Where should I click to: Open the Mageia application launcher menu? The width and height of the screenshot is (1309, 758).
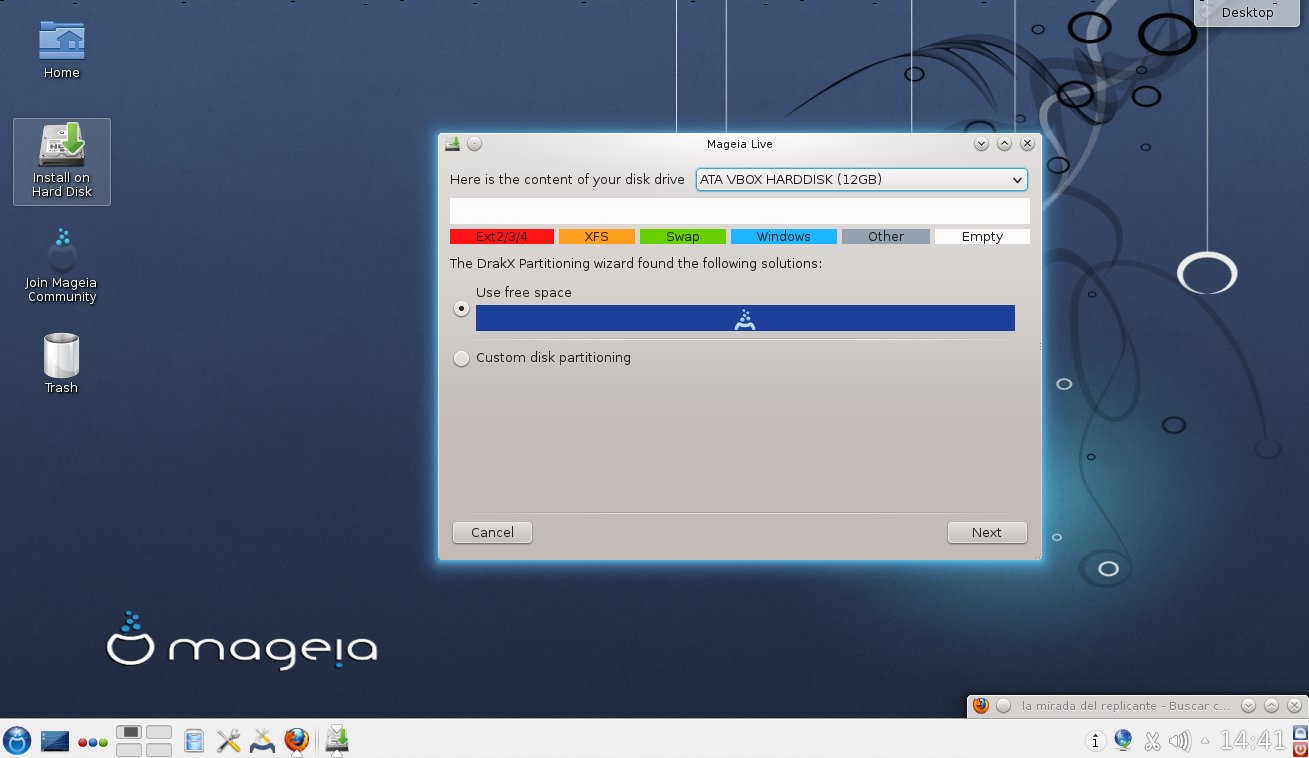pos(17,740)
